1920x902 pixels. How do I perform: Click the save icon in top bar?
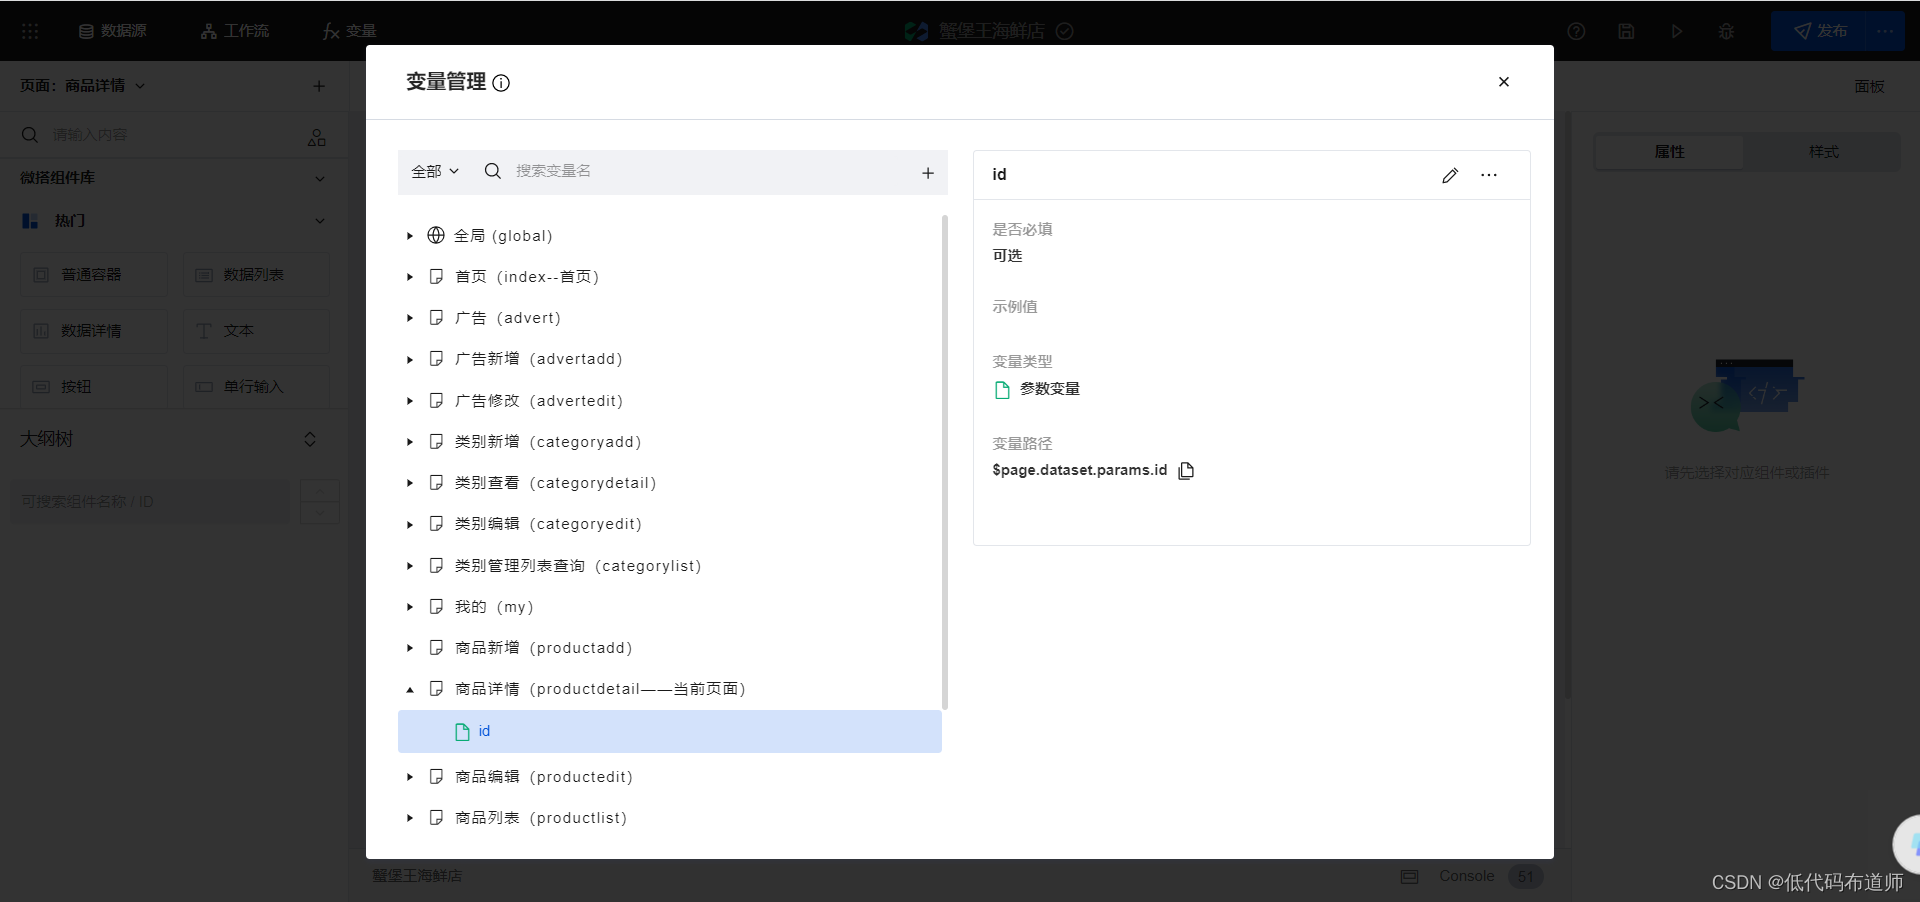point(1626,31)
